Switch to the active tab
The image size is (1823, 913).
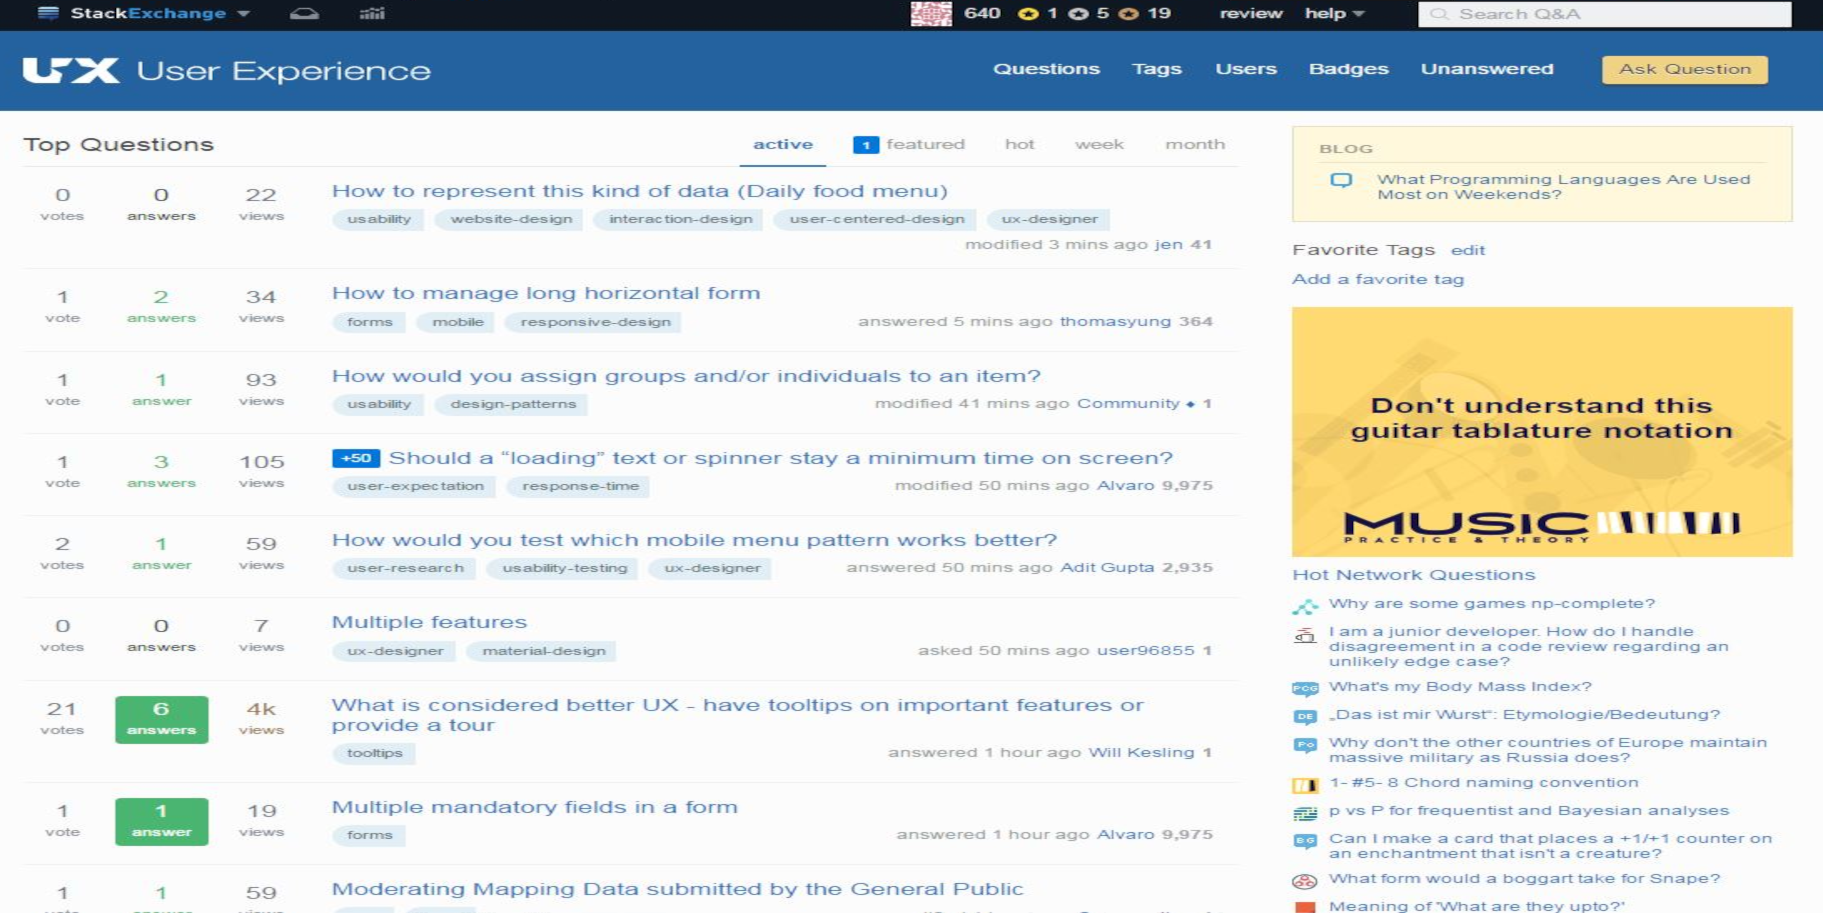783,145
